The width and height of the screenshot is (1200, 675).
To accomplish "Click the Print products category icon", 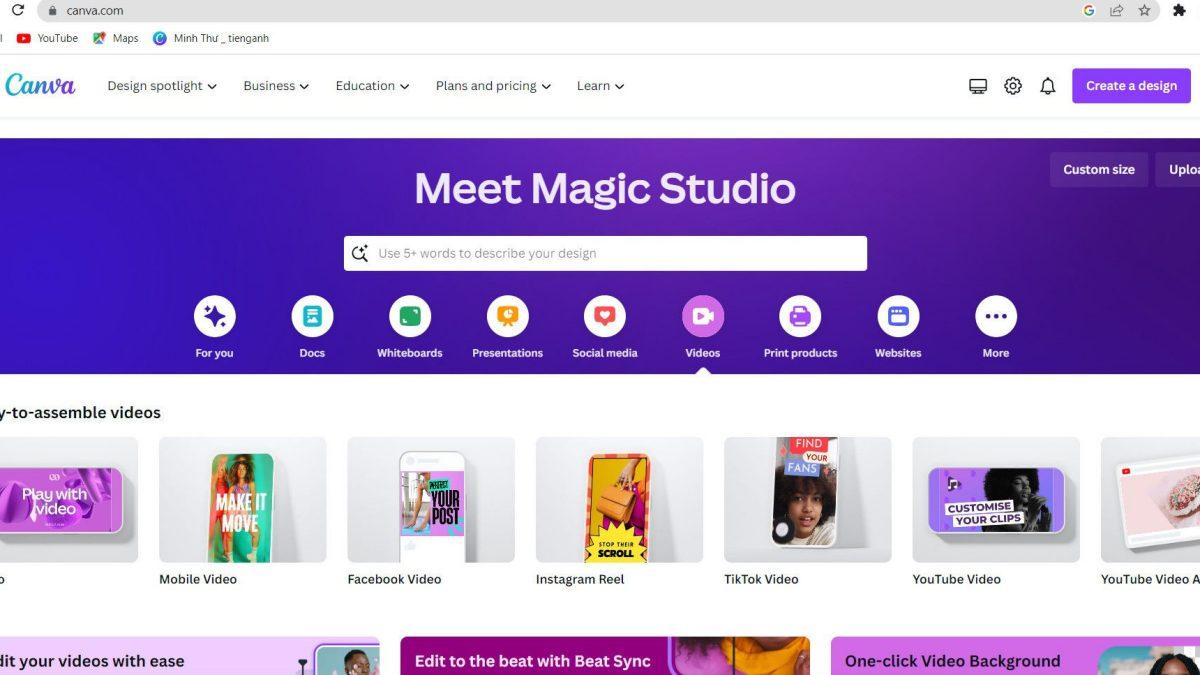I will [x=800, y=315].
